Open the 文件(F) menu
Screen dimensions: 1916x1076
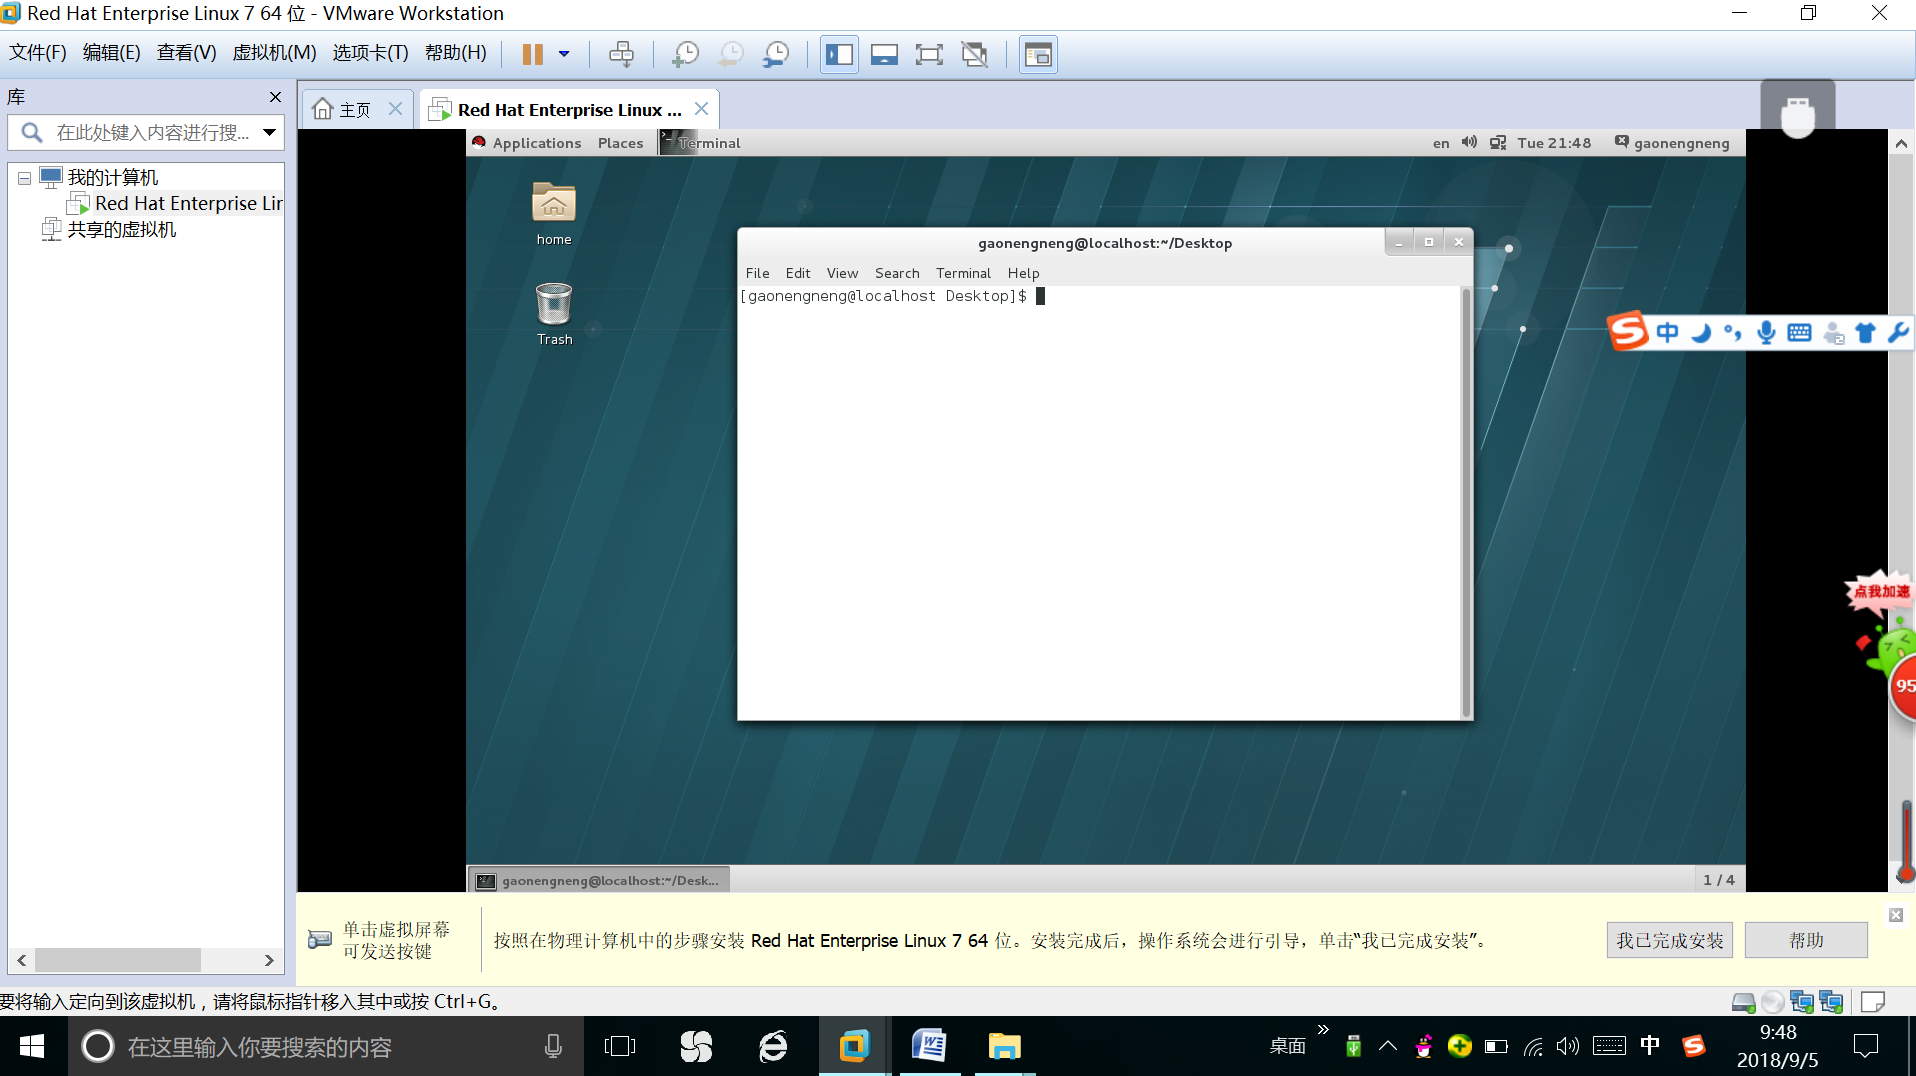37,53
